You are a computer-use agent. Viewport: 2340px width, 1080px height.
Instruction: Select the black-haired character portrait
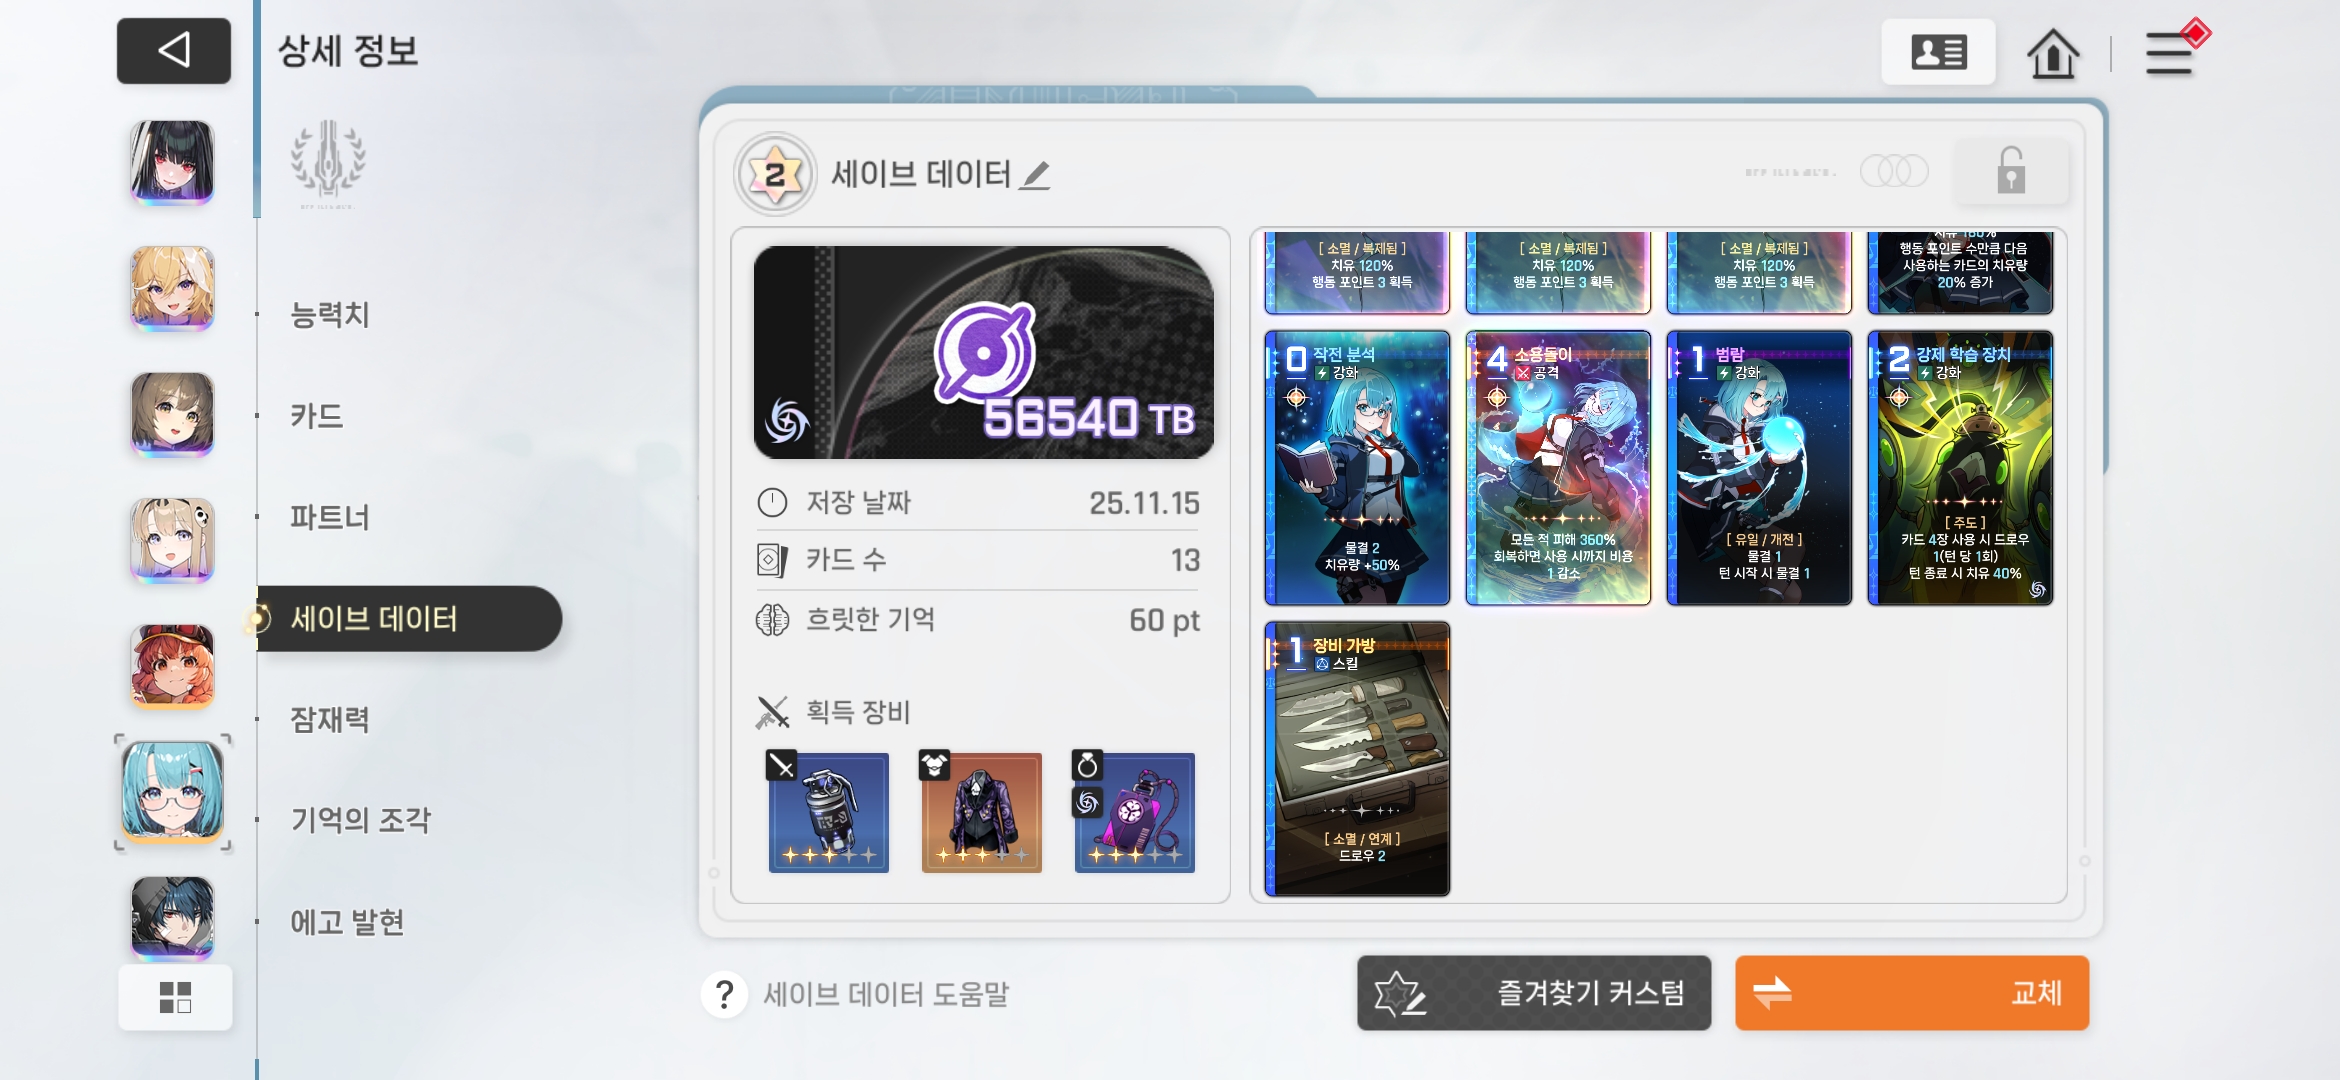point(172,163)
